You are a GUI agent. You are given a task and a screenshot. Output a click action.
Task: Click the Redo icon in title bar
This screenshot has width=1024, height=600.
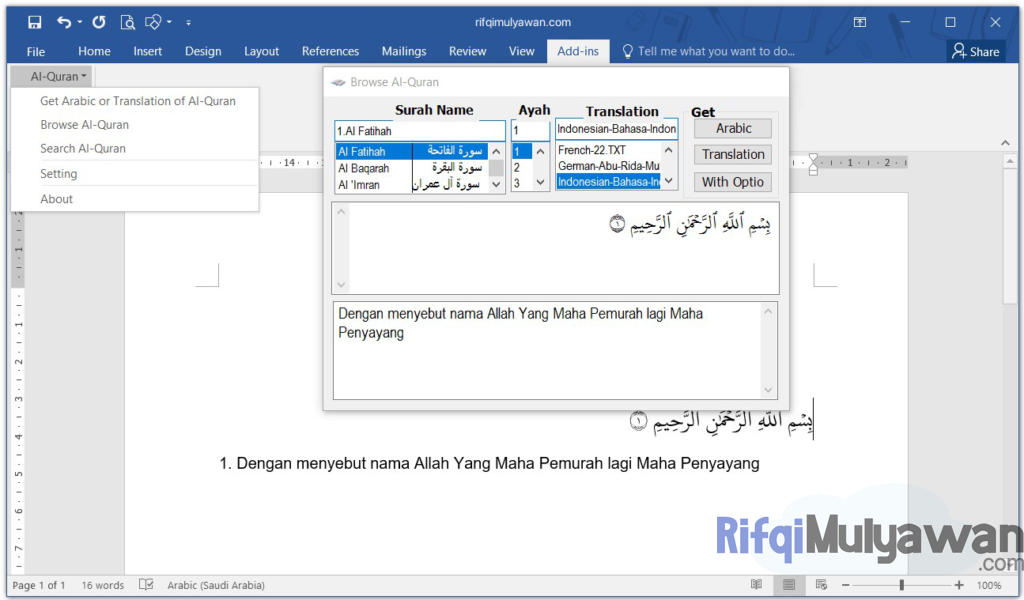tap(98, 22)
